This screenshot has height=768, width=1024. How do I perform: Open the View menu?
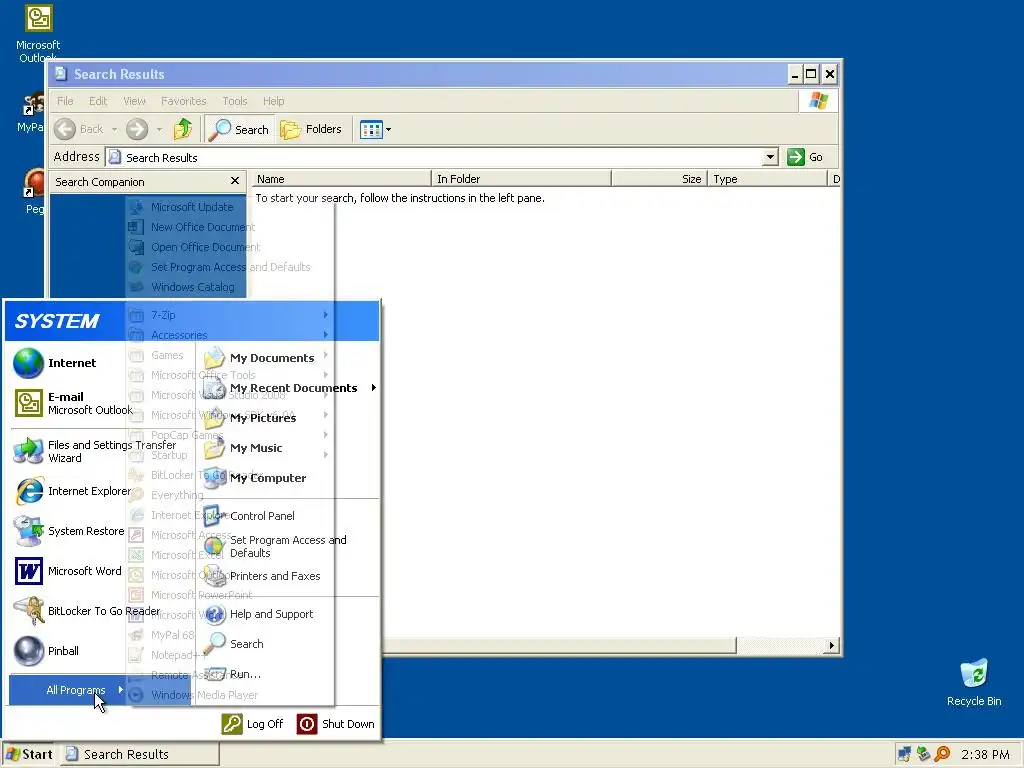tap(134, 101)
